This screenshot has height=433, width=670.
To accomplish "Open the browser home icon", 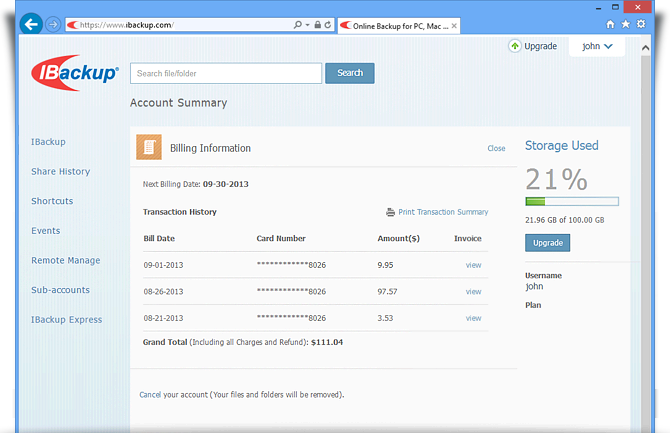I will pos(610,24).
